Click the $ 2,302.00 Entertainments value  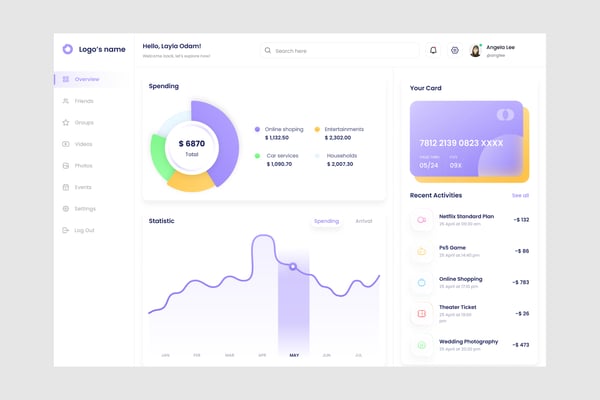[338, 138]
